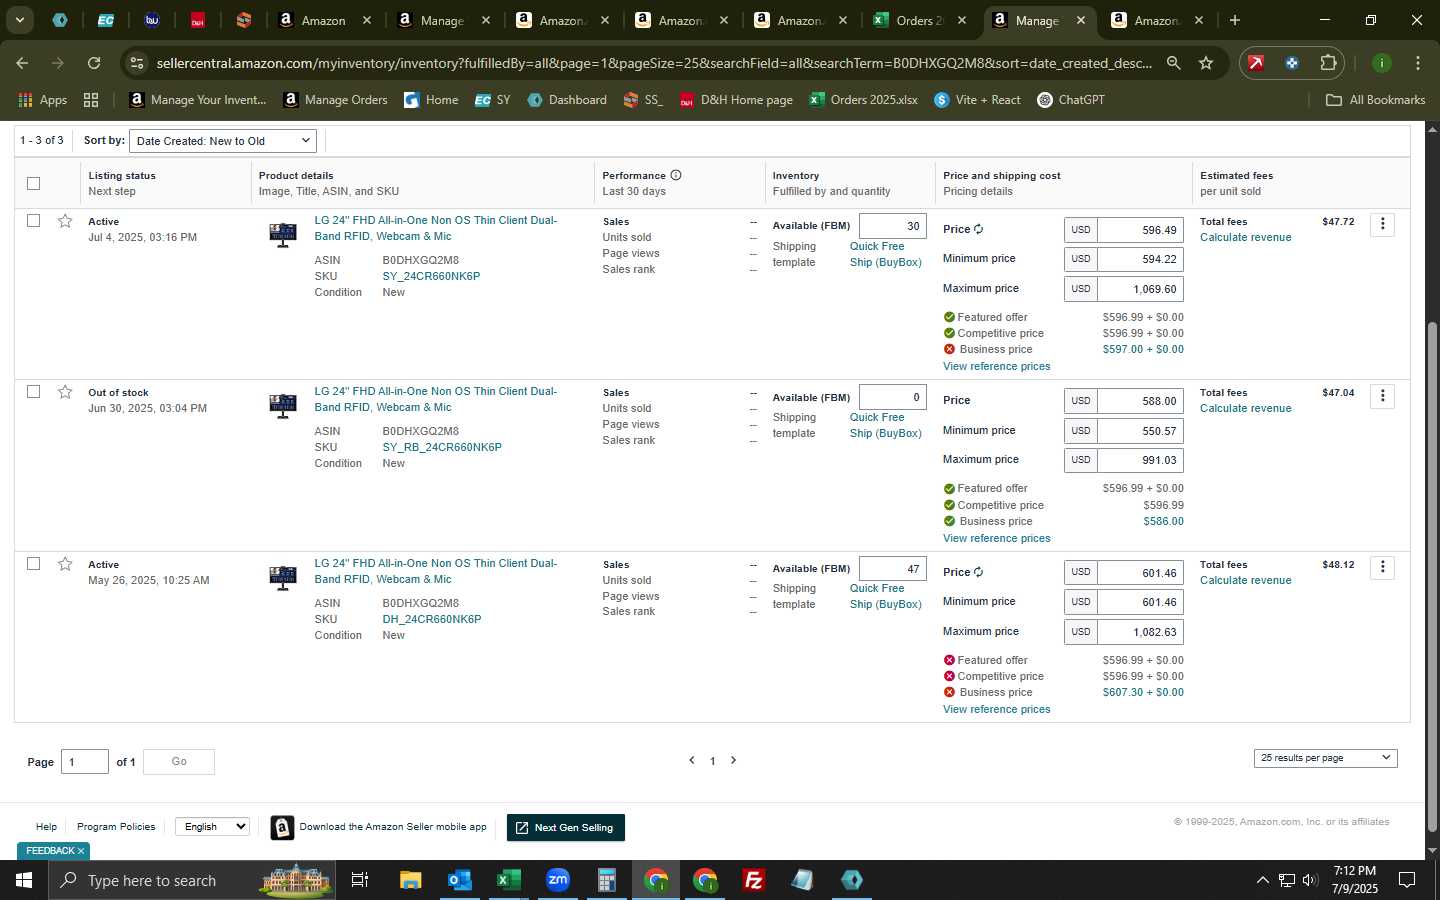Open the Chrome three-dot menu
The image size is (1440, 900).
tap(1418, 63)
